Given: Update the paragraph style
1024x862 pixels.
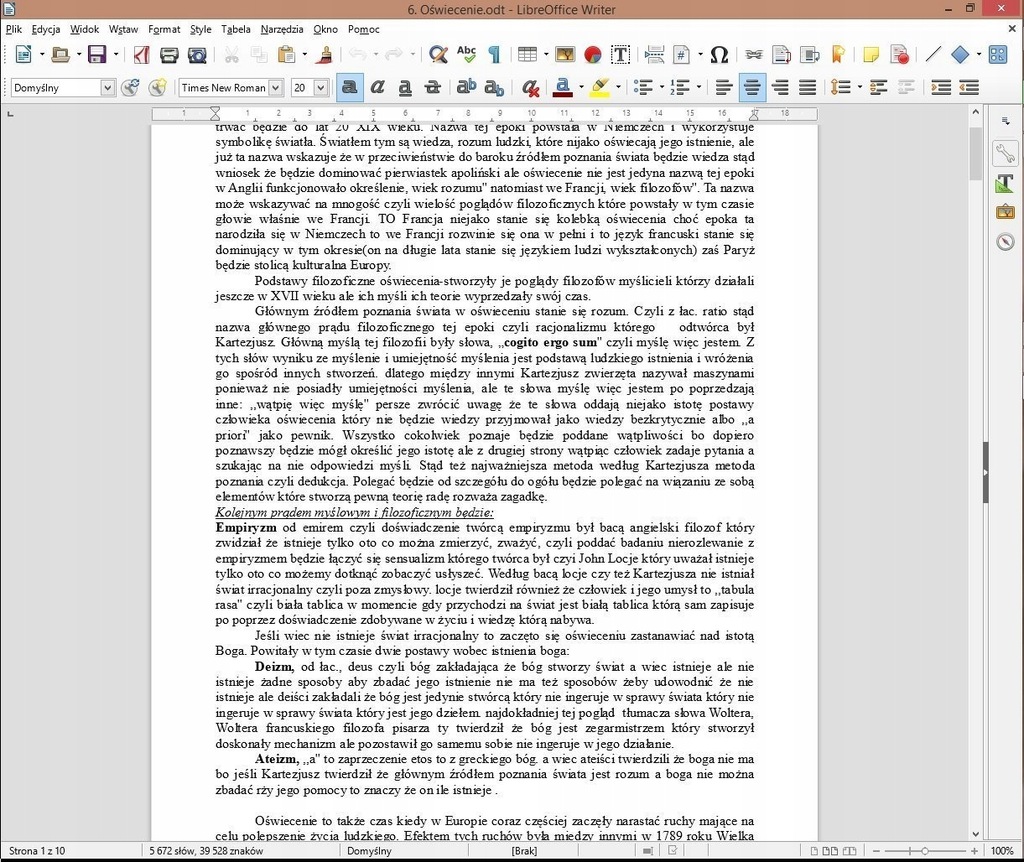Looking at the screenshot, I should 130,88.
